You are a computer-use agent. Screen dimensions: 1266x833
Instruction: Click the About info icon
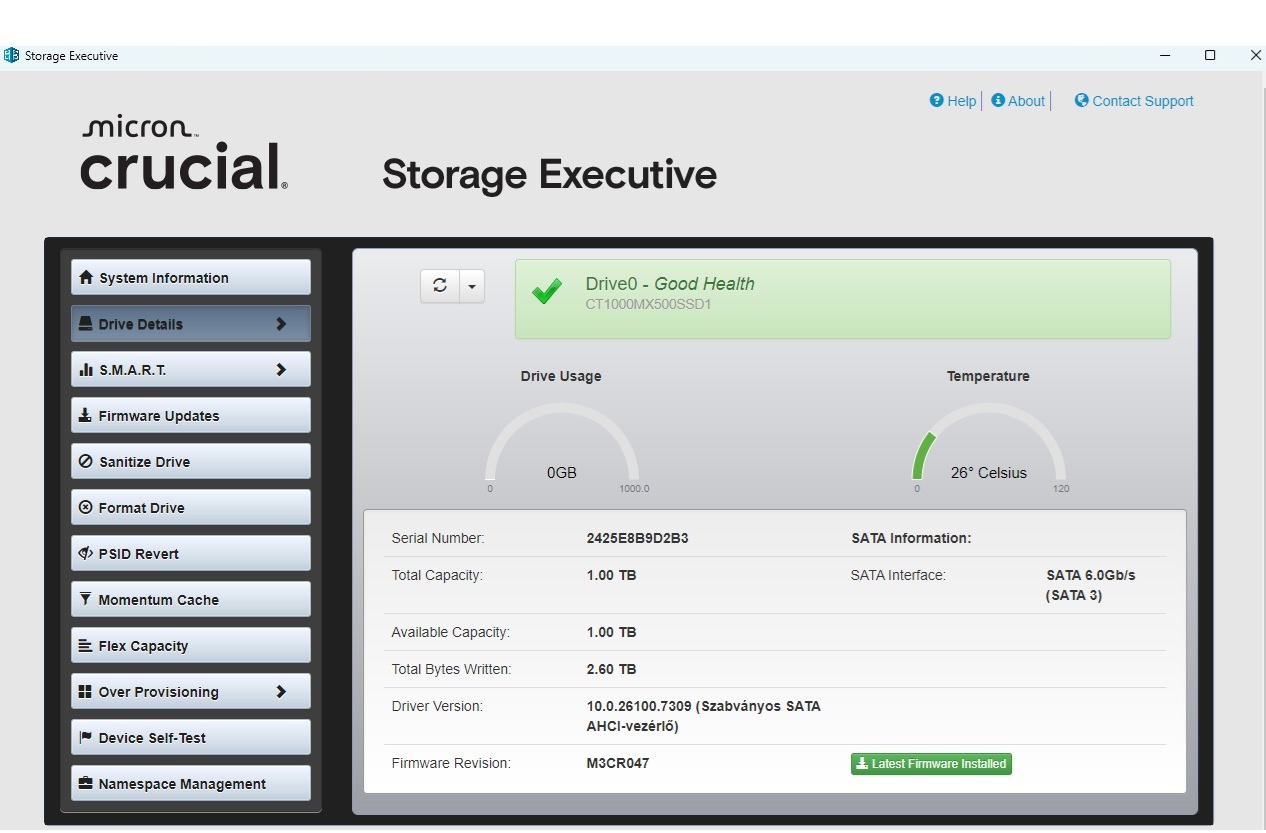pyautogui.click(x=998, y=100)
